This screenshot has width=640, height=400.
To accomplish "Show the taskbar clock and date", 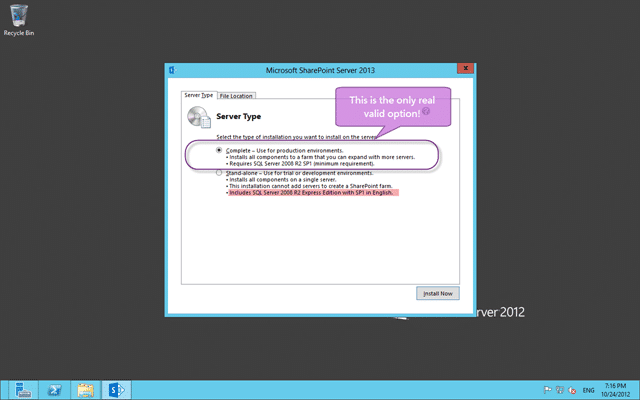I will pyautogui.click(x=616, y=390).
